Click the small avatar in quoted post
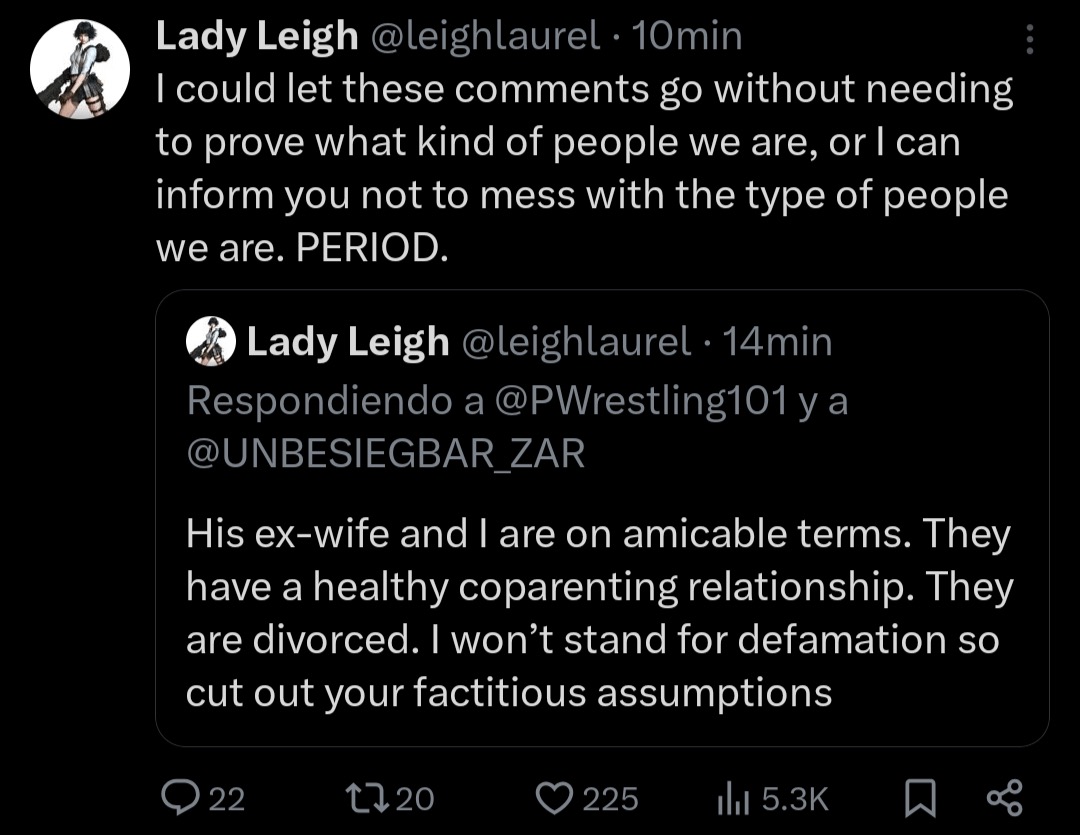 [210, 342]
